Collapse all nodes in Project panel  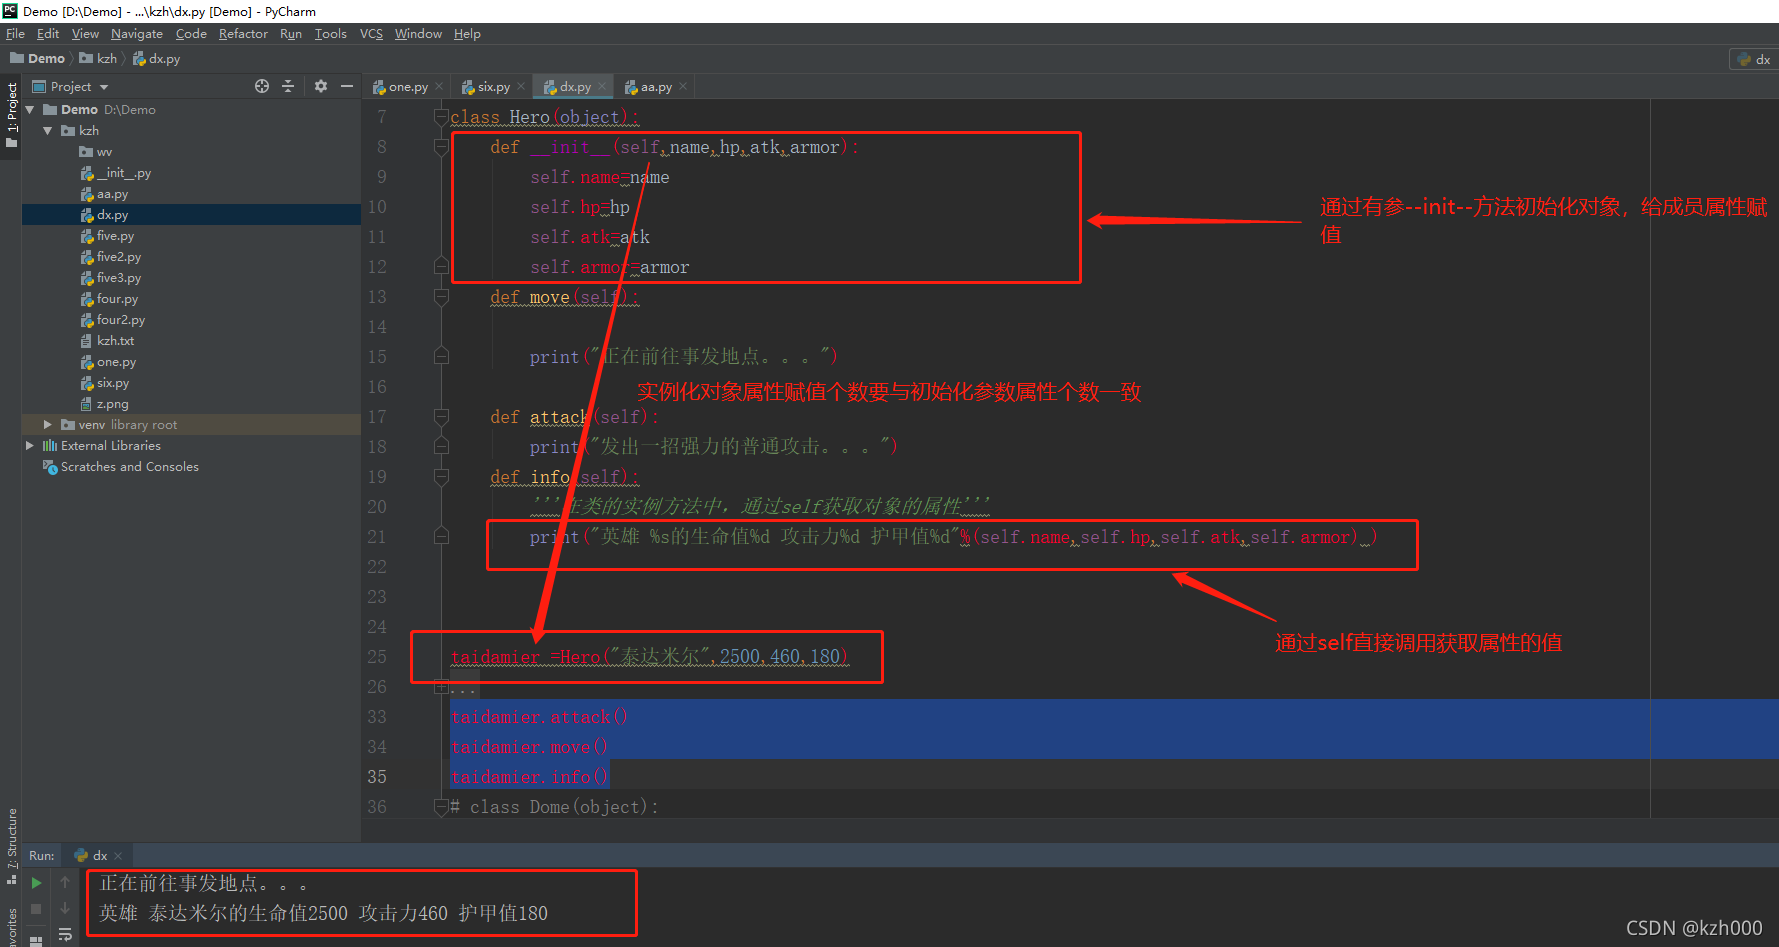coord(288,86)
